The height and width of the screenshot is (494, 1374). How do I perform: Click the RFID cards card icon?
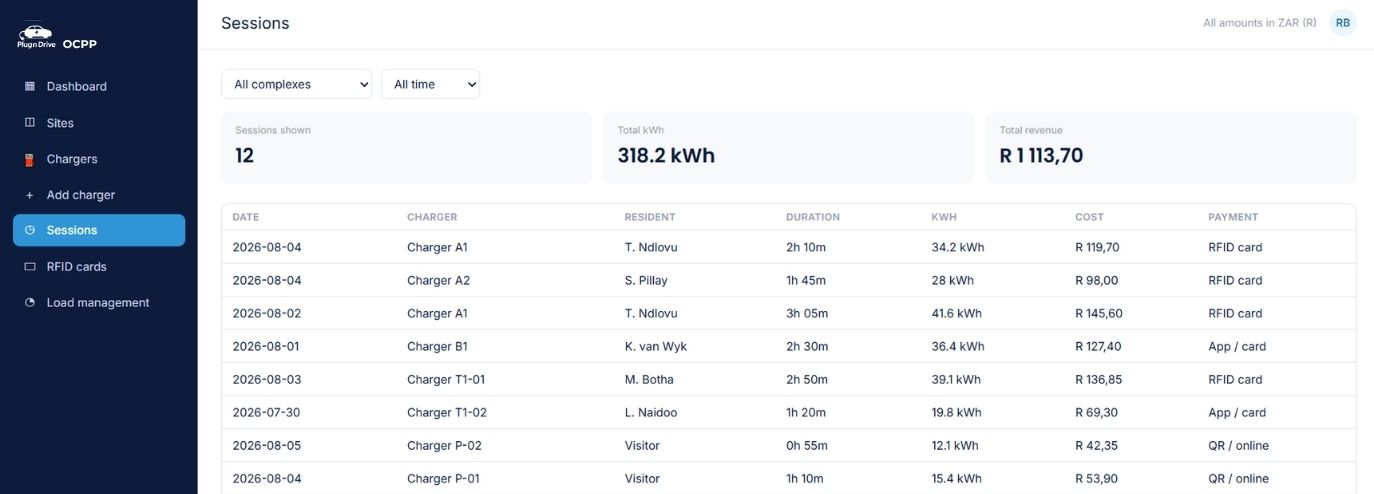[30, 267]
